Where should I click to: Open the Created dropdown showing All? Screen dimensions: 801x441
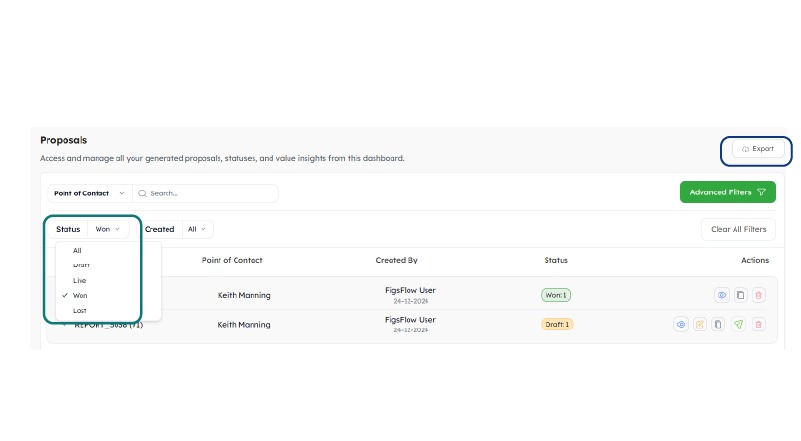pos(197,229)
